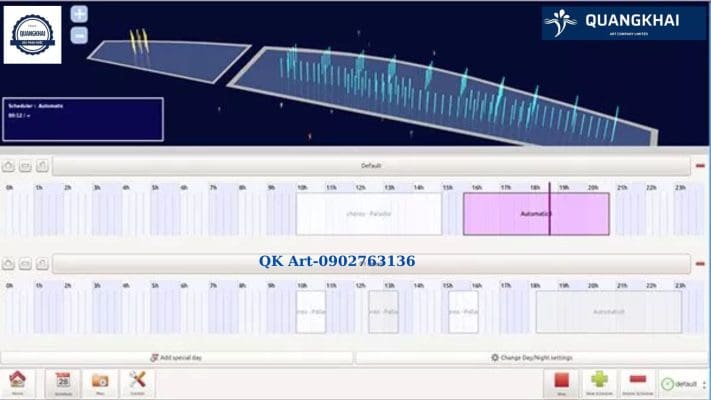Select the pink Automatic block
The height and width of the screenshot is (400, 711).
(536, 214)
